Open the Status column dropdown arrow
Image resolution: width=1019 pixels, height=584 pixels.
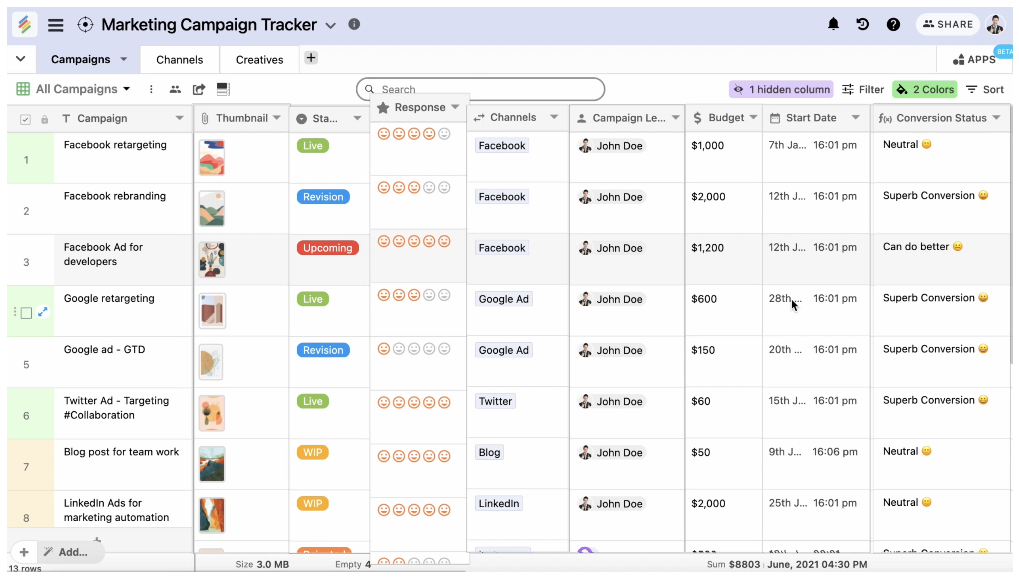357,118
